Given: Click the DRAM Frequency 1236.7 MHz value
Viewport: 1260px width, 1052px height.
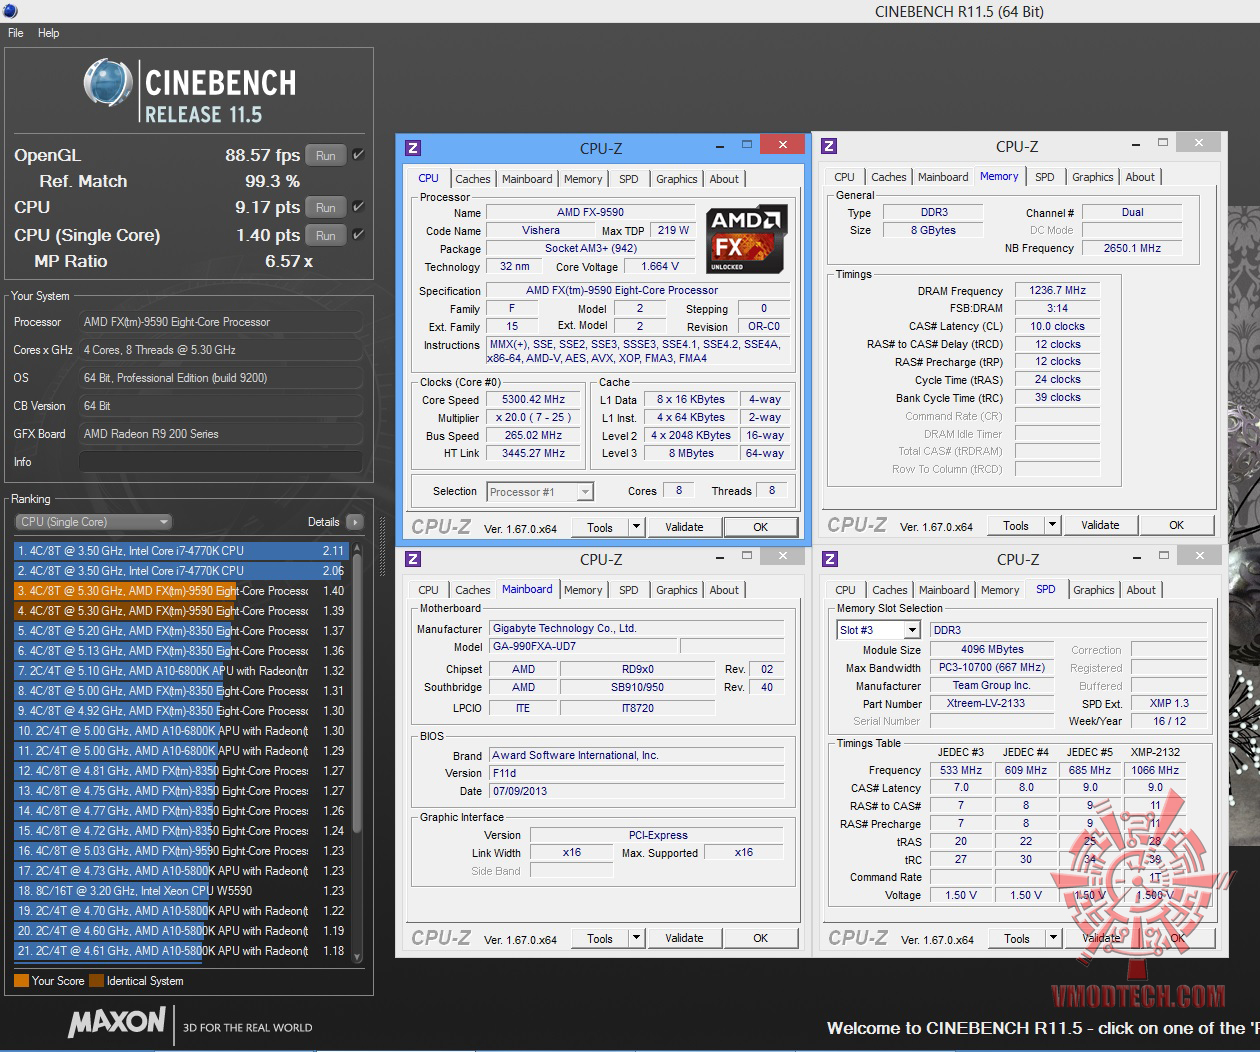Looking at the screenshot, I should tap(1057, 290).
